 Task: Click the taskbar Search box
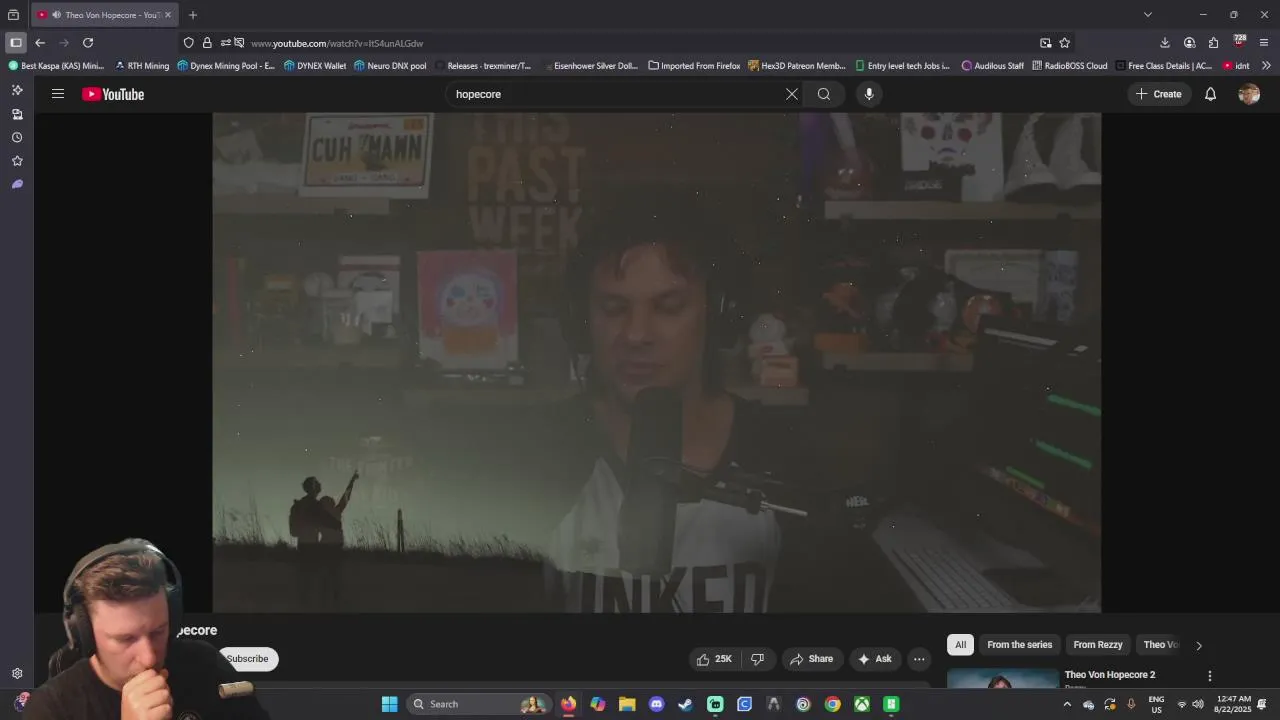[478, 704]
